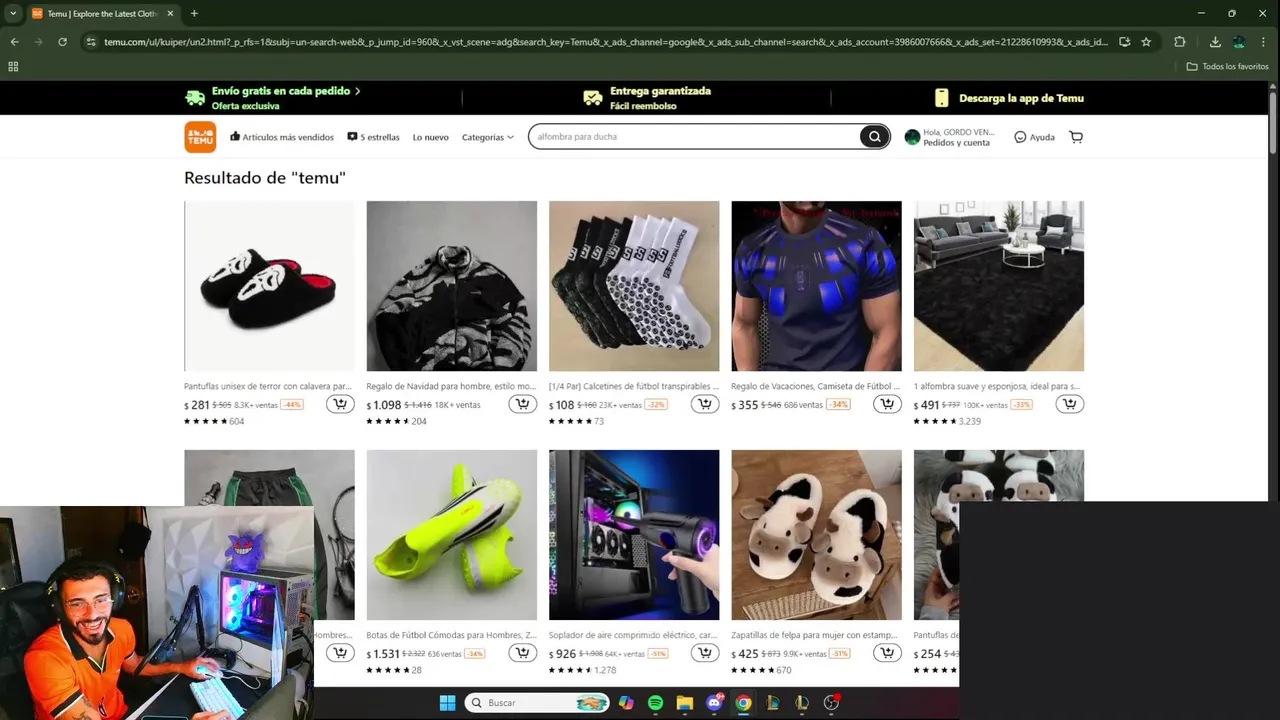Bookmark this page with the star icon
1280x720 pixels.
click(1146, 42)
